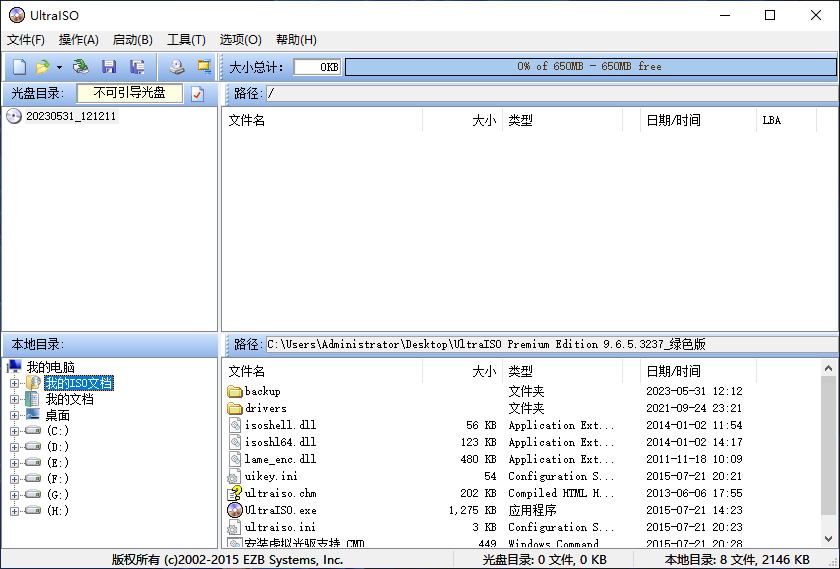Screen dimensions: 840x569
Task: Open the 选项(O) menu
Action: click(x=241, y=40)
